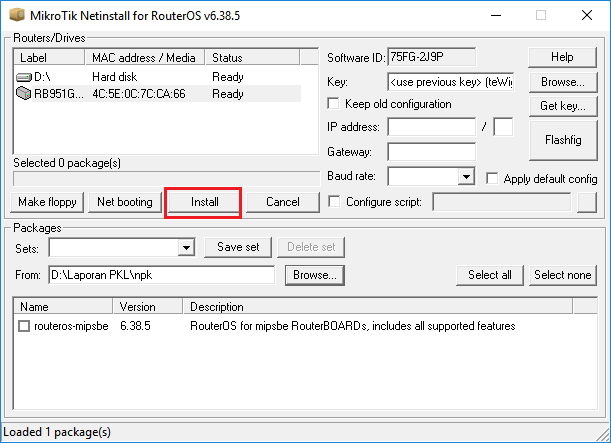Click the Software ID field

point(432,57)
